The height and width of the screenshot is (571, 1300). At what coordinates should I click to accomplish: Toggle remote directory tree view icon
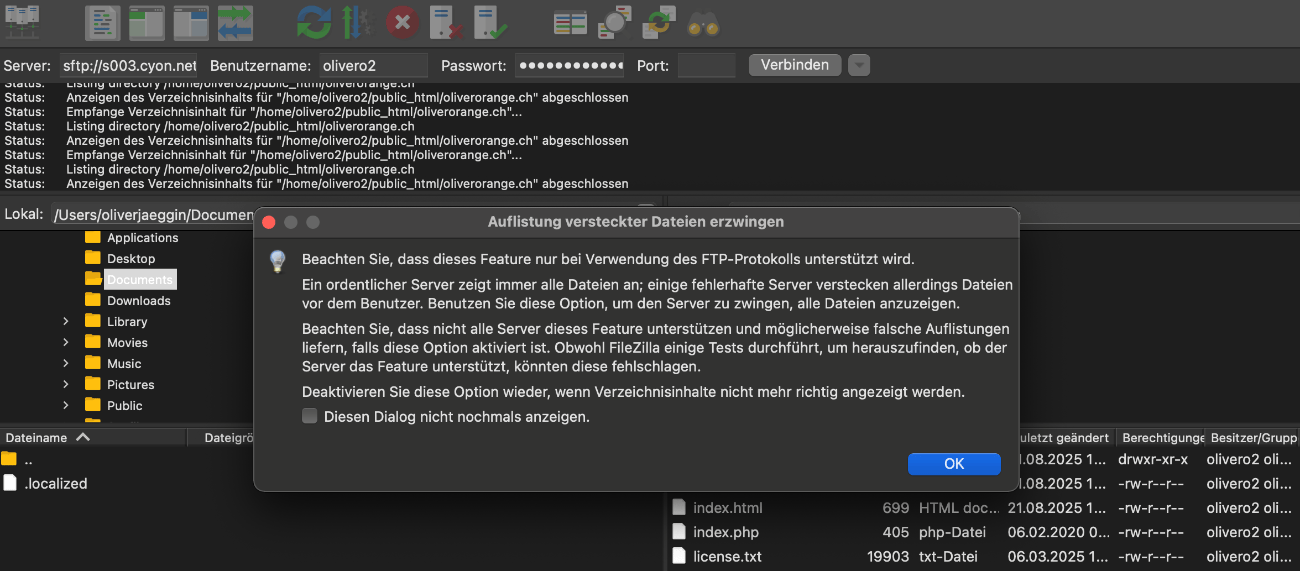191,22
